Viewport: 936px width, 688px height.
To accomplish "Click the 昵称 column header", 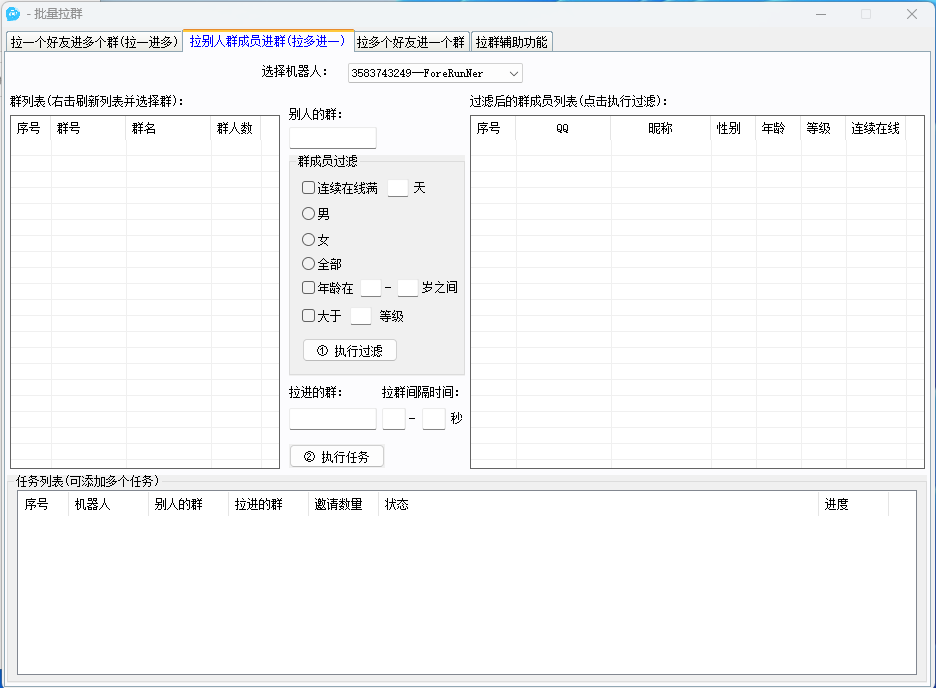I will pos(660,129).
